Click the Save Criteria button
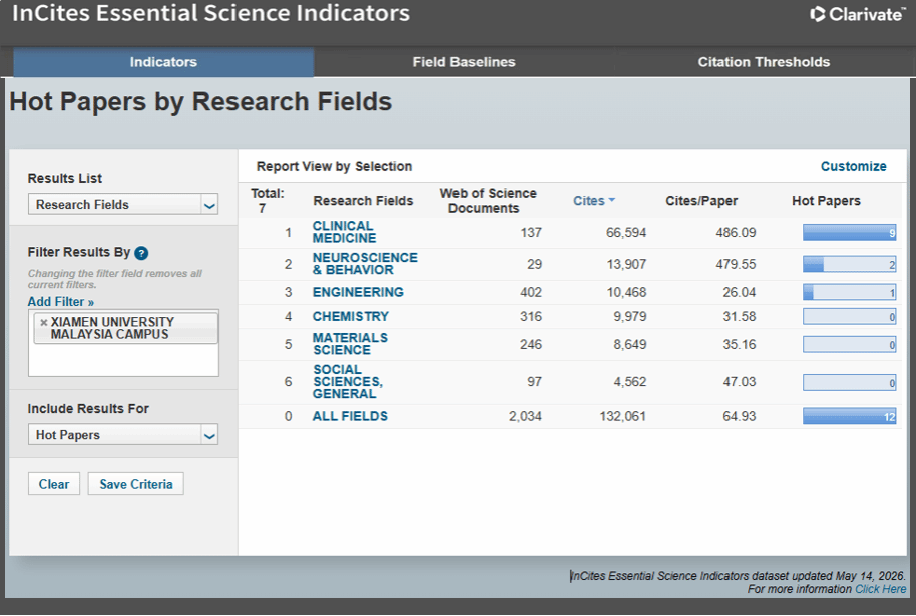The width and height of the screenshot is (916, 616). point(136,484)
